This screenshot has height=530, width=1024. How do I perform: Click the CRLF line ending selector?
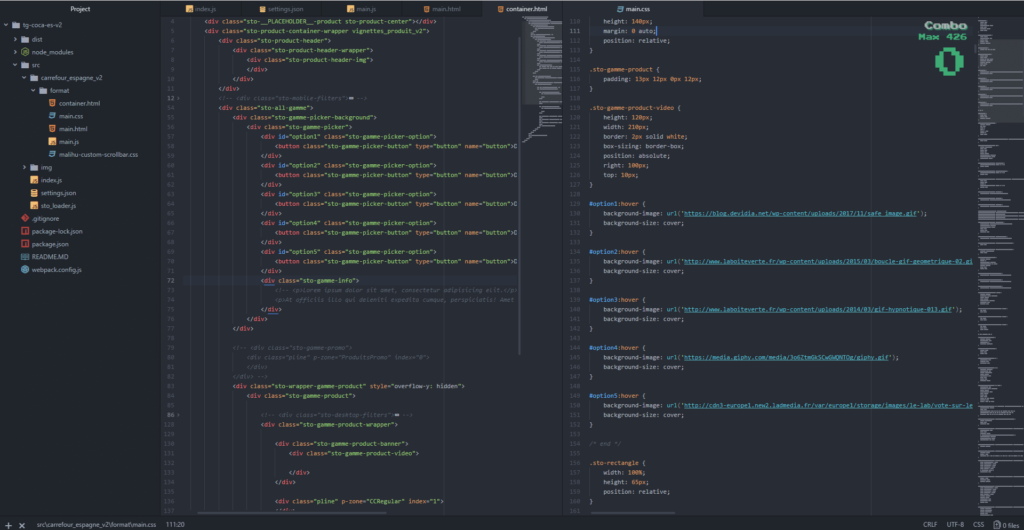[x=930, y=525]
